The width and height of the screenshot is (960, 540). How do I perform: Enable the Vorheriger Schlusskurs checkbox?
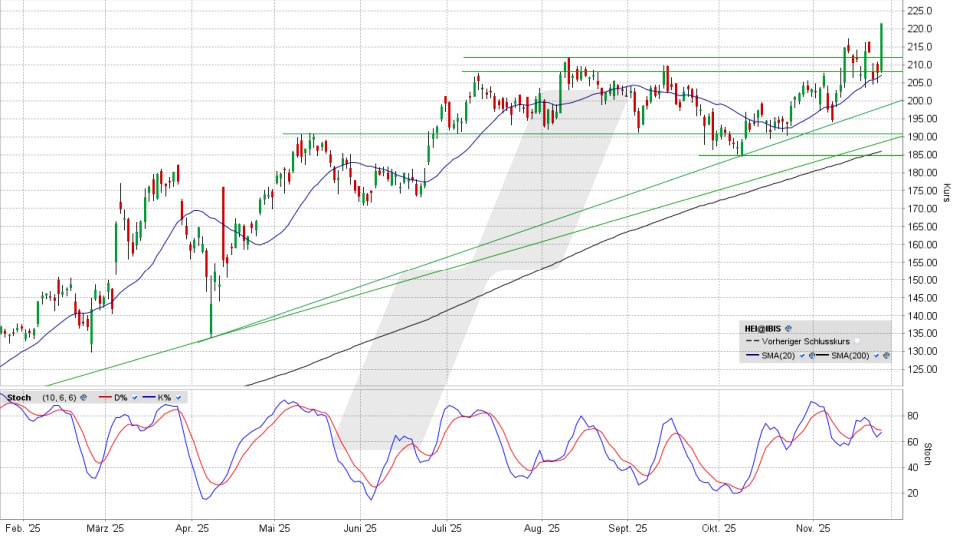coord(857,341)
